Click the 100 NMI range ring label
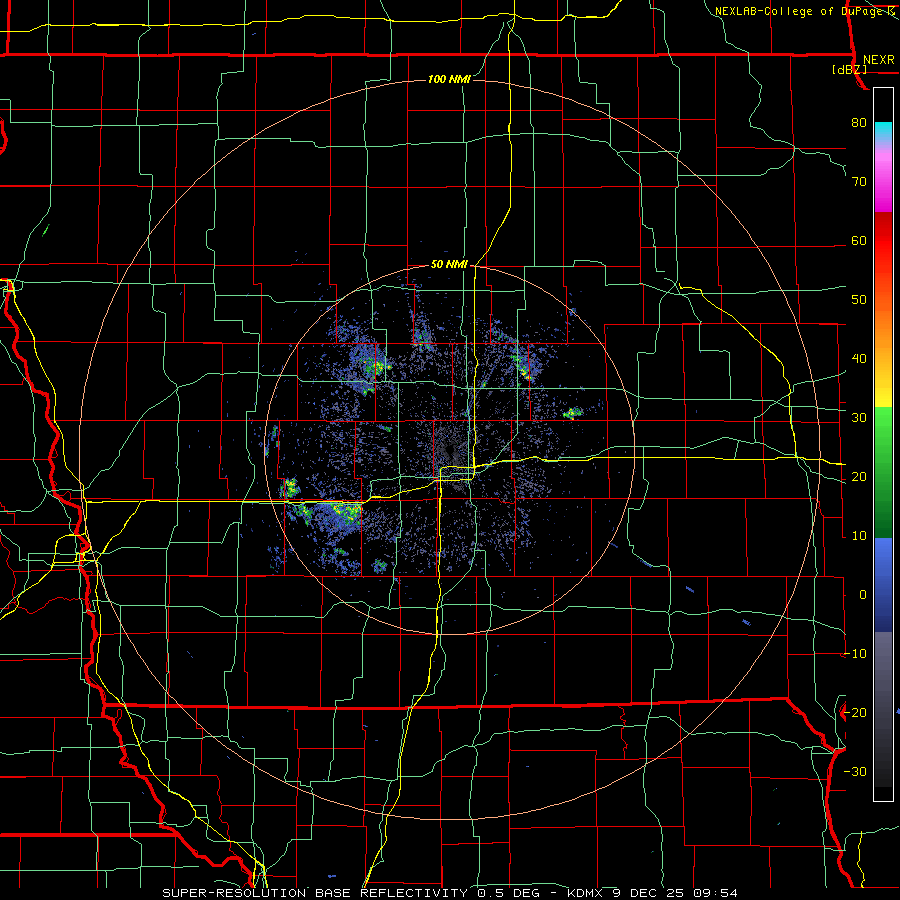900x900 pixels. [x=449, y=79]
